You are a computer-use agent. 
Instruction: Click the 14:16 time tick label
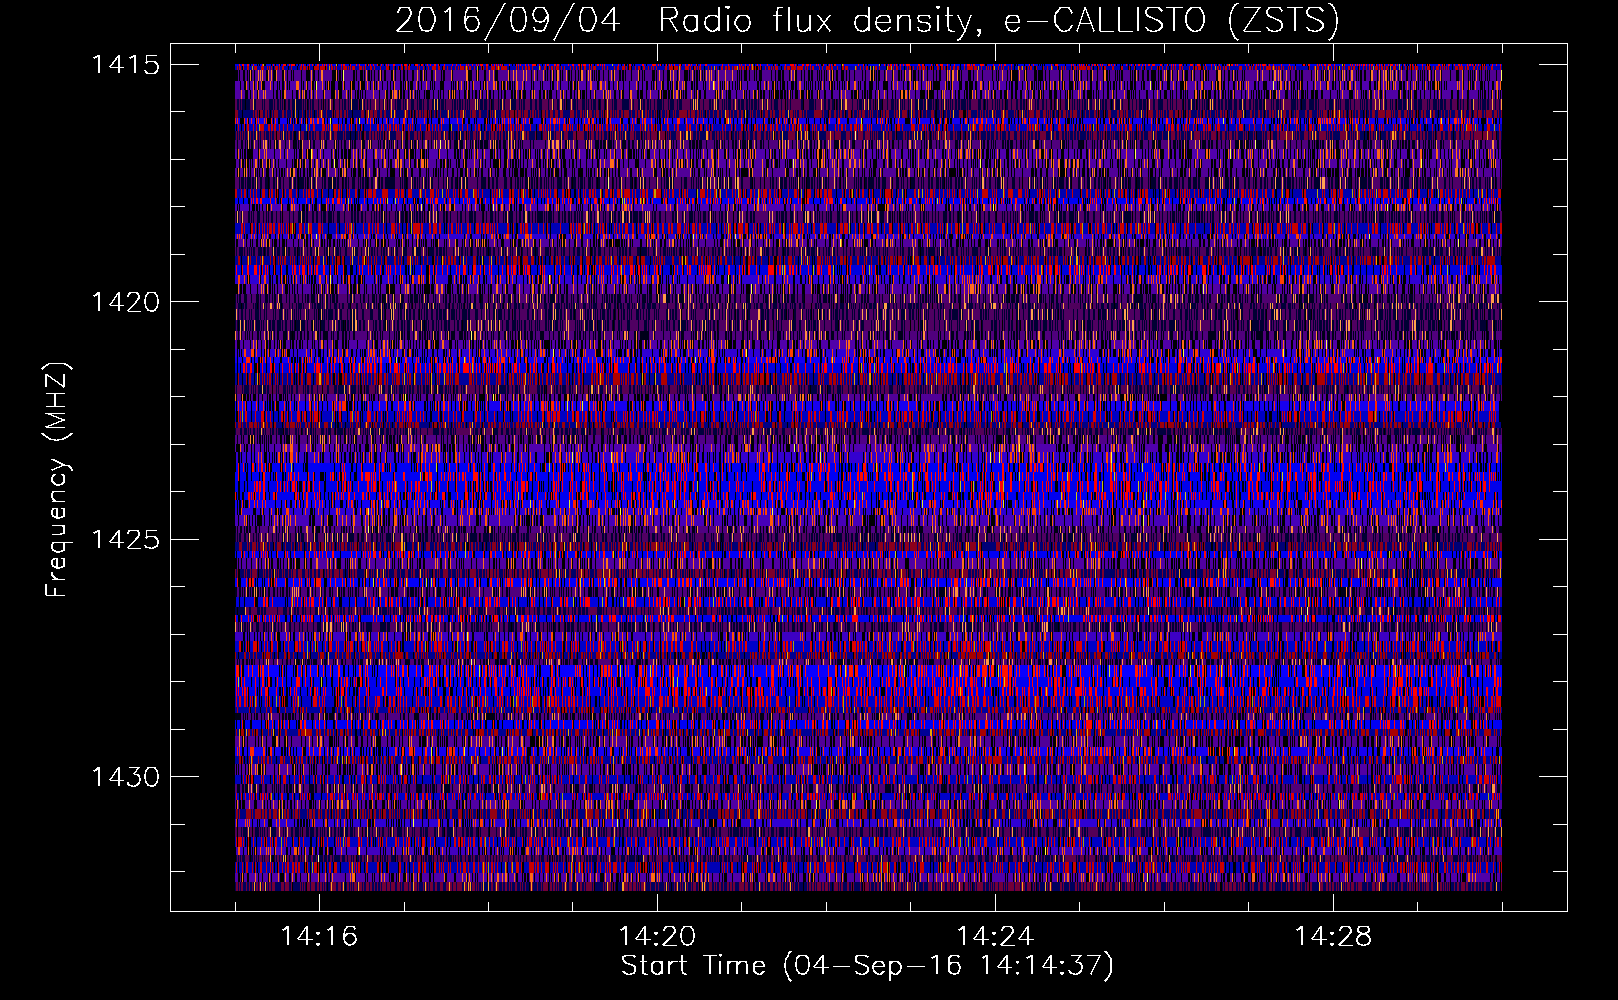click(x=319, y=937)
